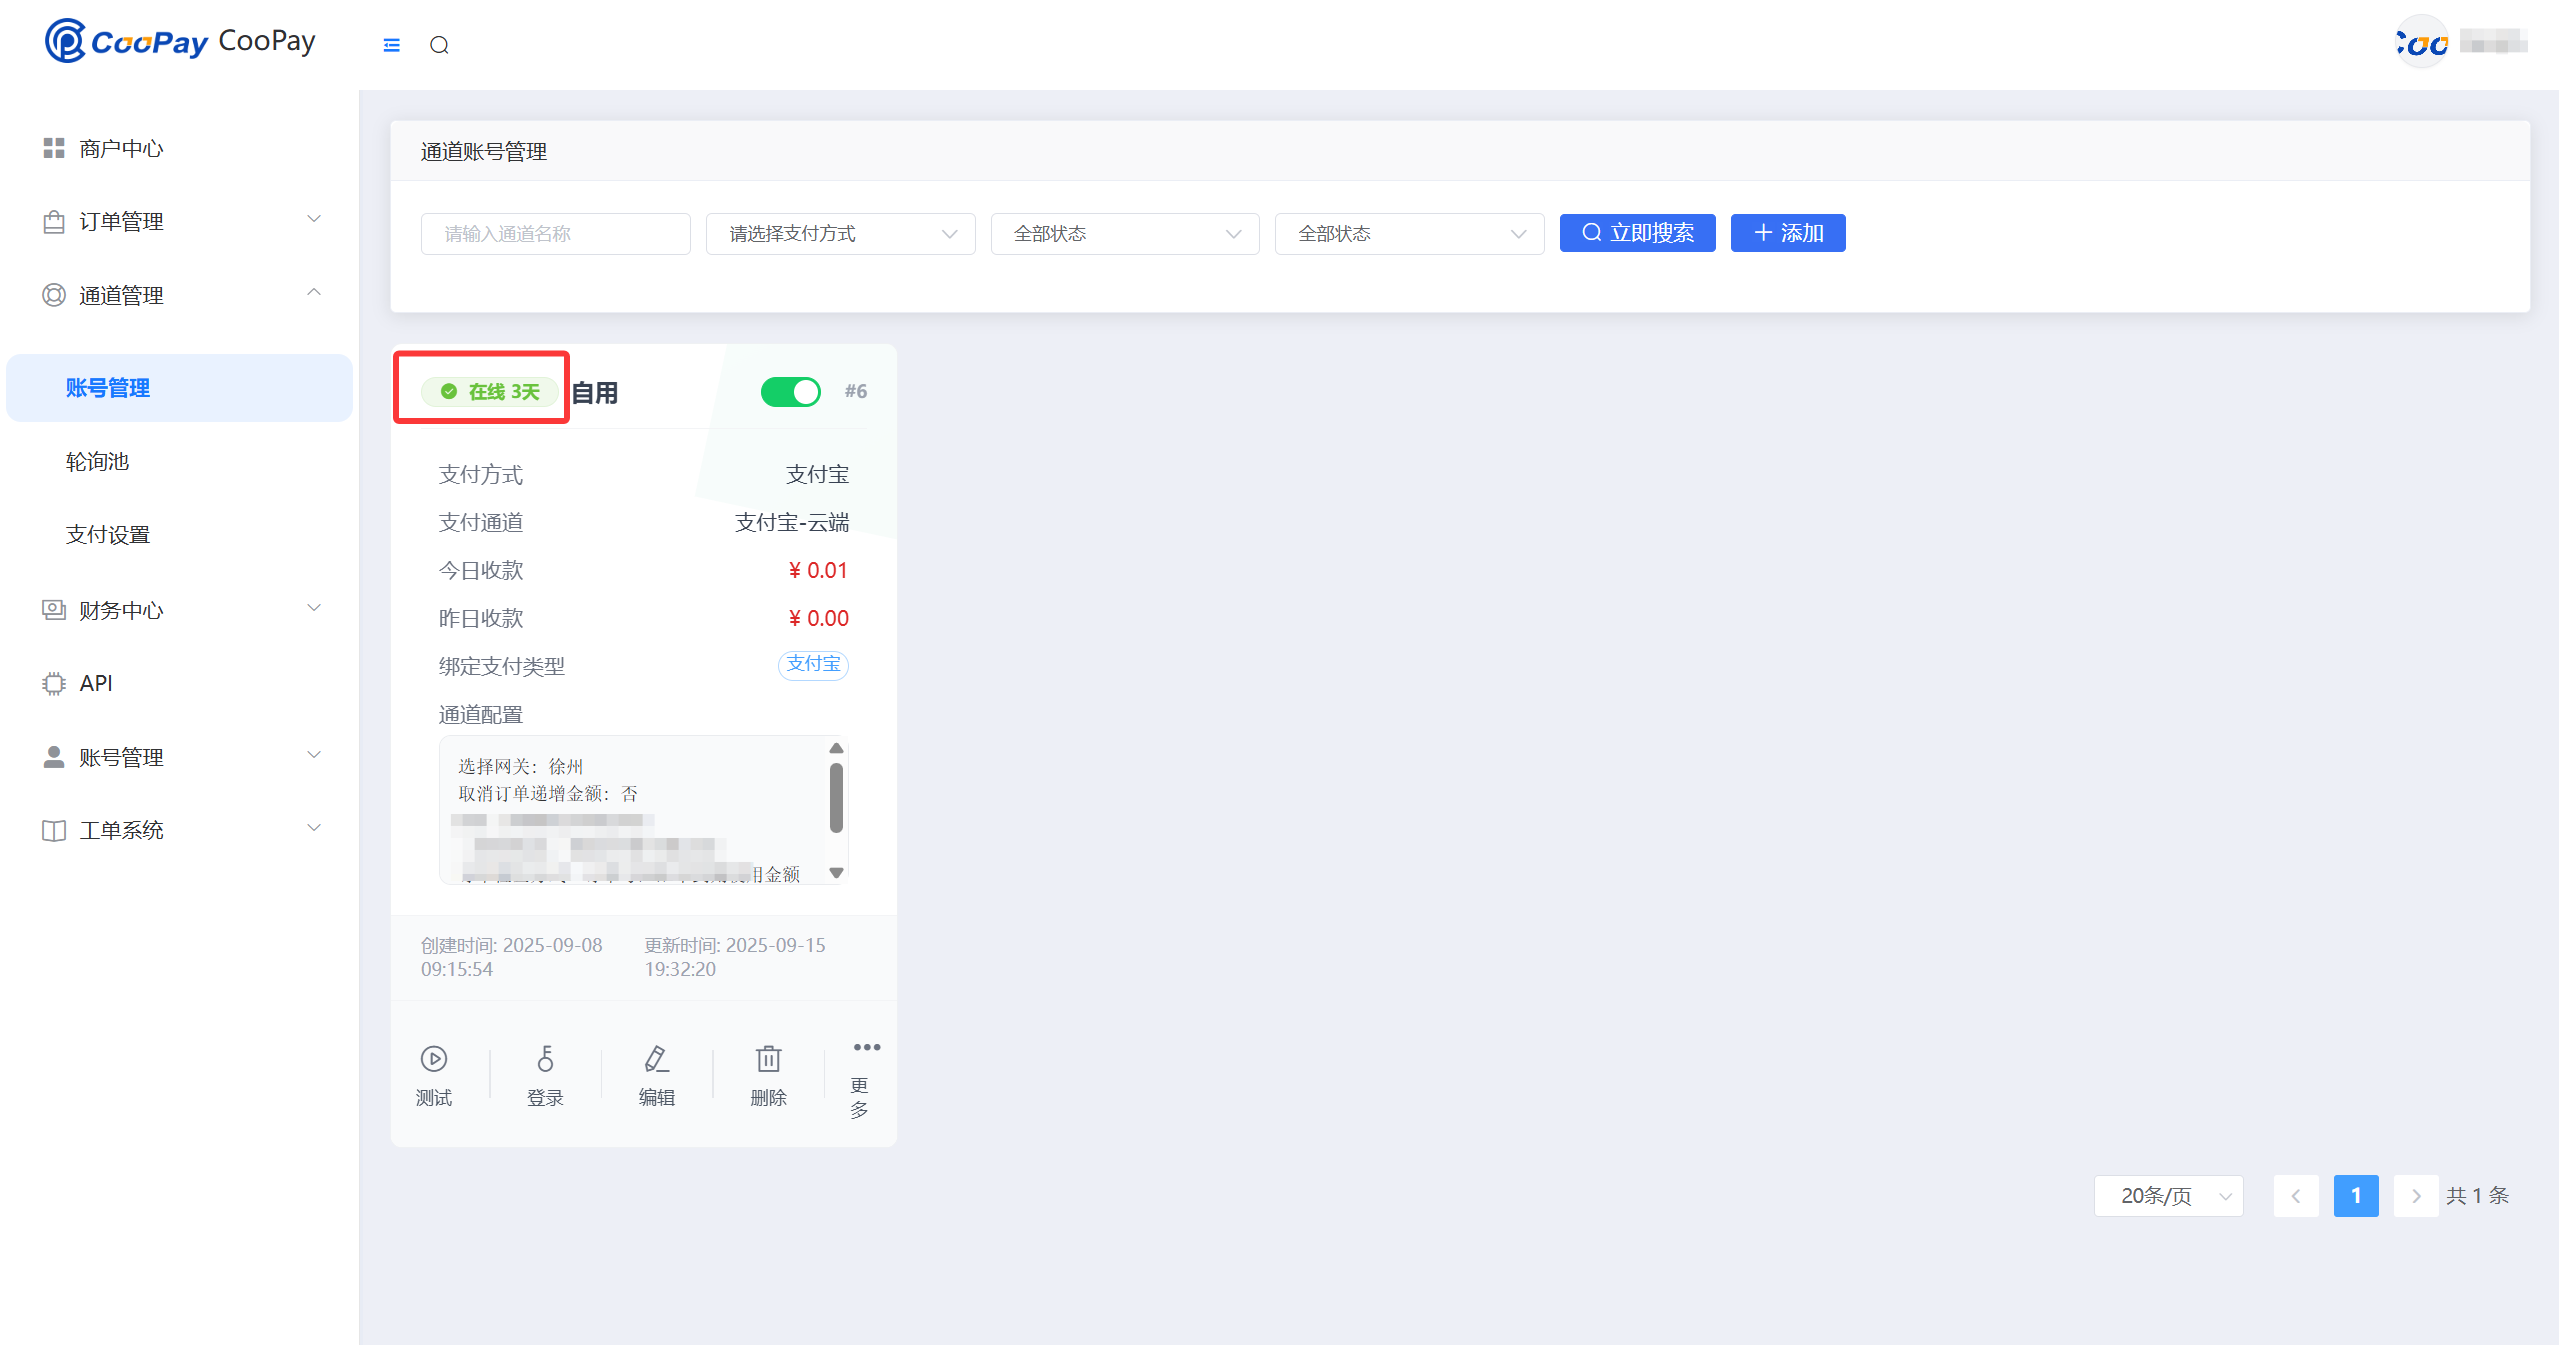This screenshot has height=1345, width=2559.
Task: Open the 20条/页 page size dropdown
Action: pos(2168,1196)
